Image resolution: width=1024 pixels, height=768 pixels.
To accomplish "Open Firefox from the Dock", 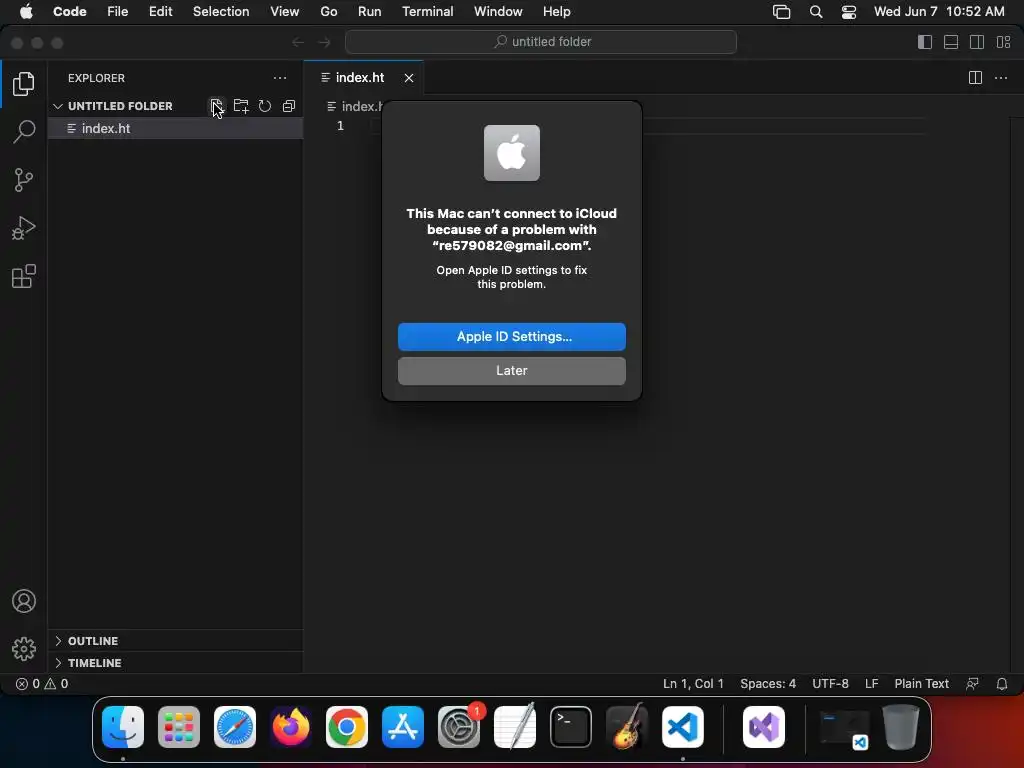I will (291, 727).
